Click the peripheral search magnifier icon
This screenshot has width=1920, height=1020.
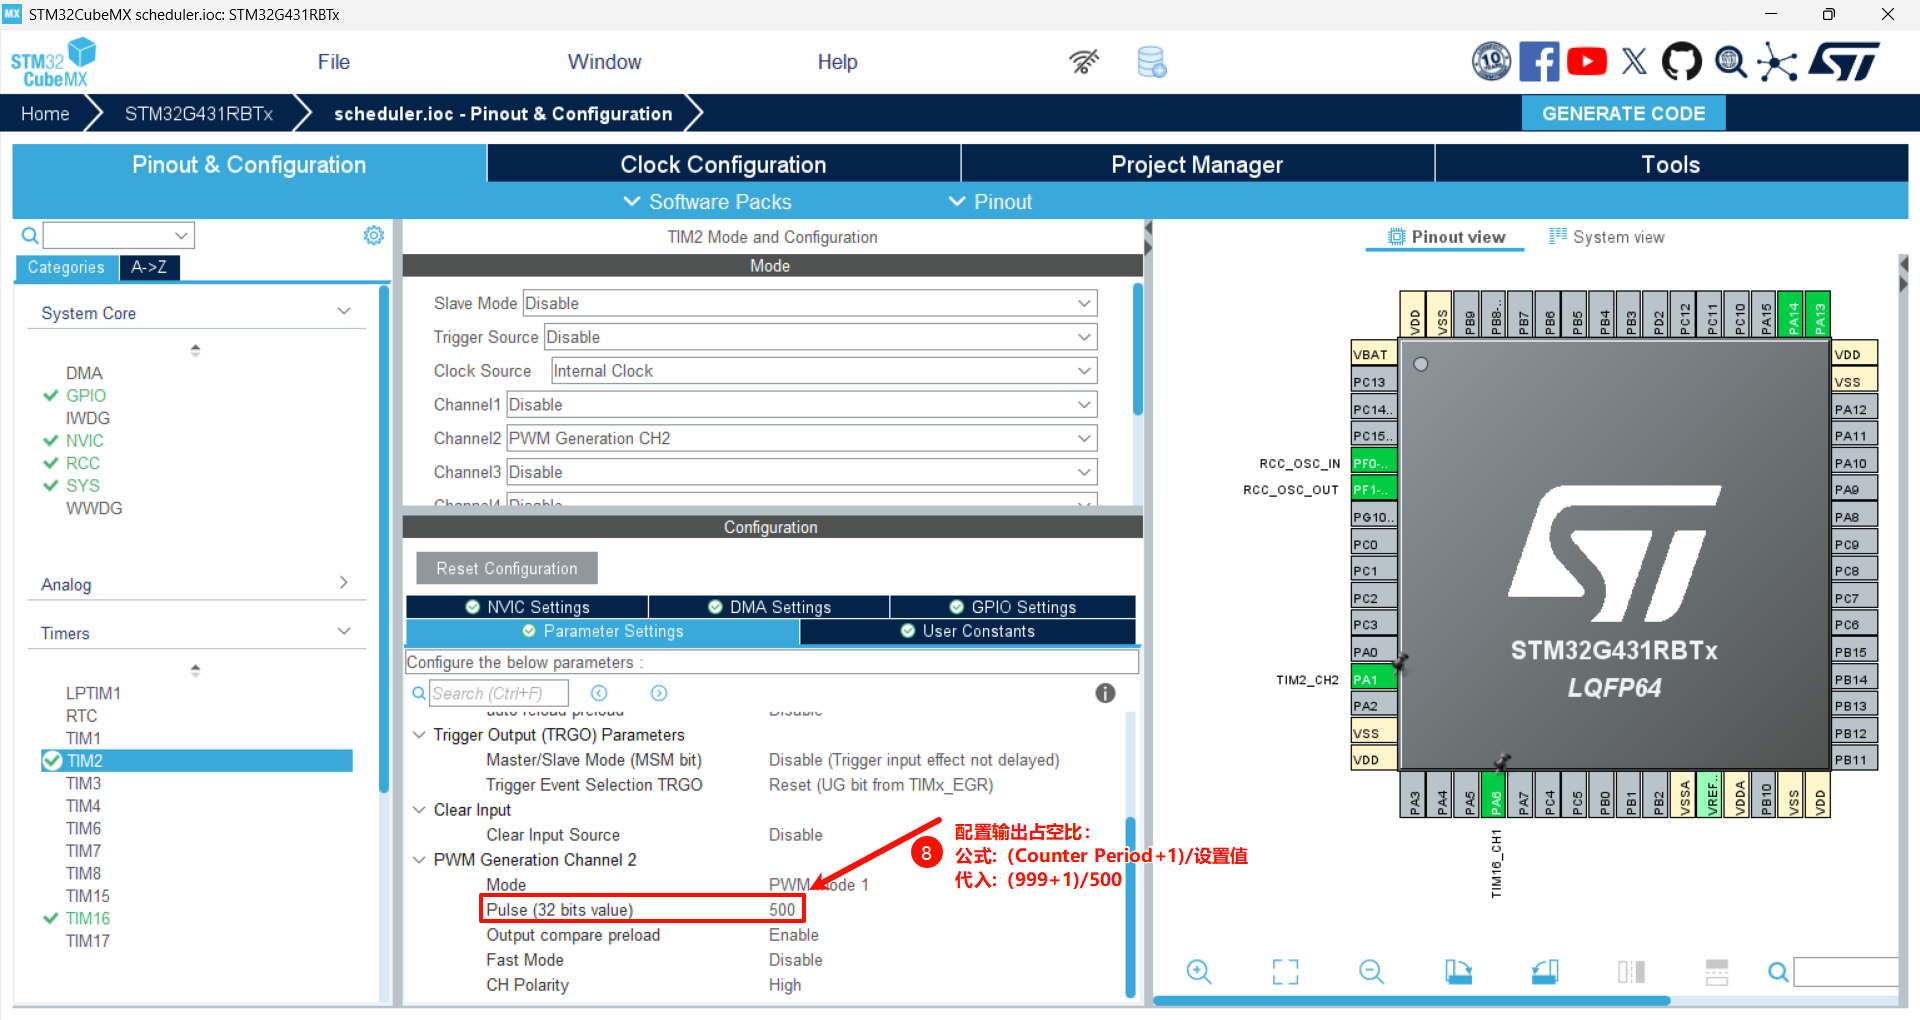click(x=30, y=235)
